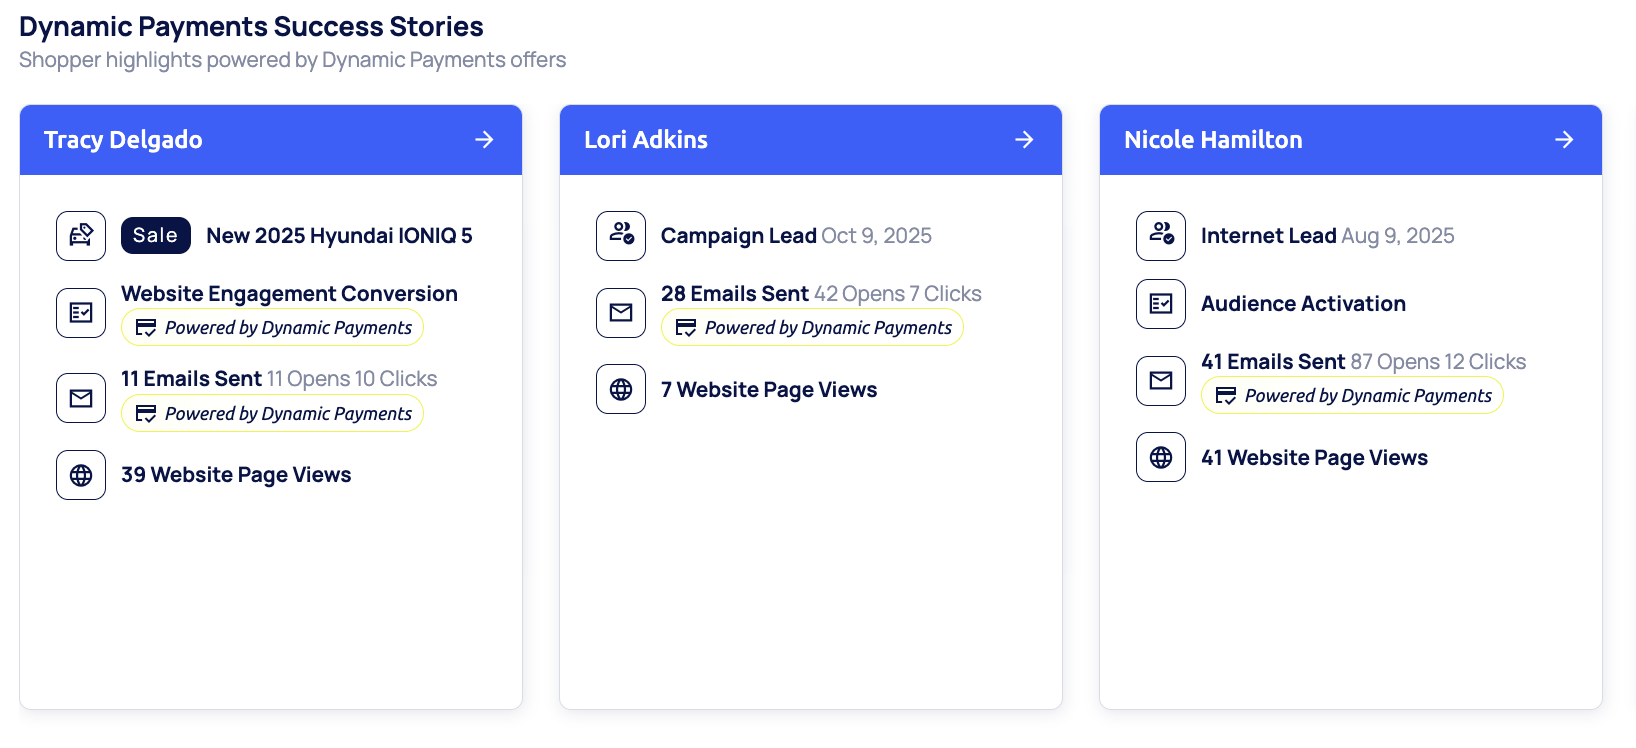Click the Internet Lead person icon

coord(1161,236)
